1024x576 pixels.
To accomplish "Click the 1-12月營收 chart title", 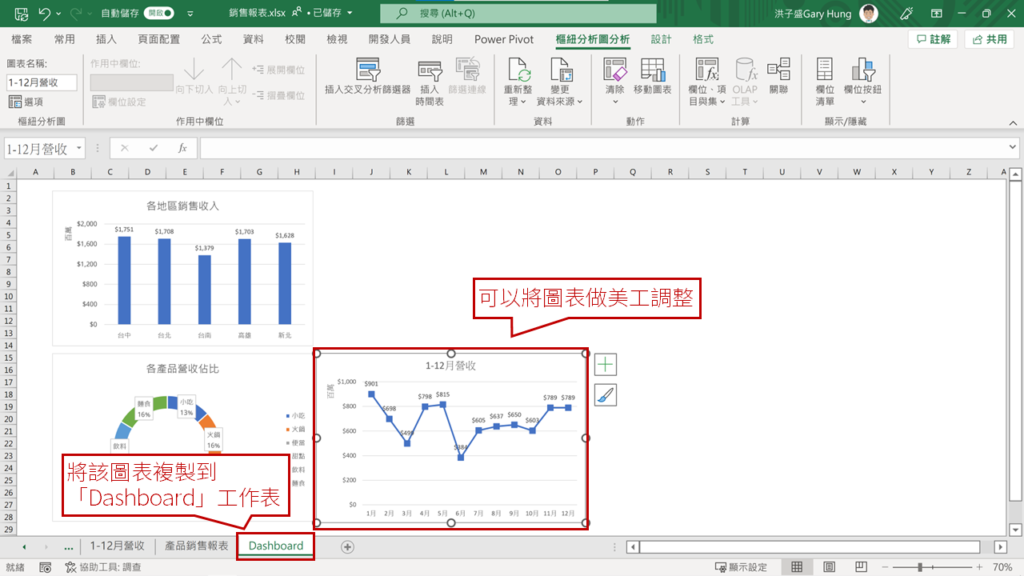I will (x=451, y=366).
